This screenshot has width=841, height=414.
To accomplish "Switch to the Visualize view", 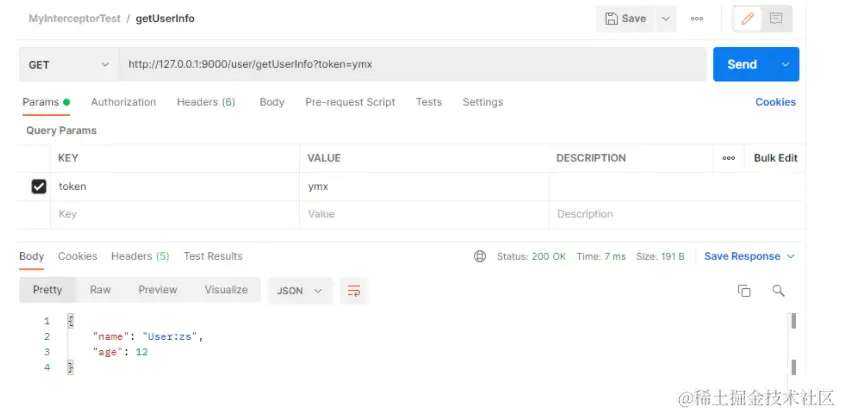I will tap(226, 290).
